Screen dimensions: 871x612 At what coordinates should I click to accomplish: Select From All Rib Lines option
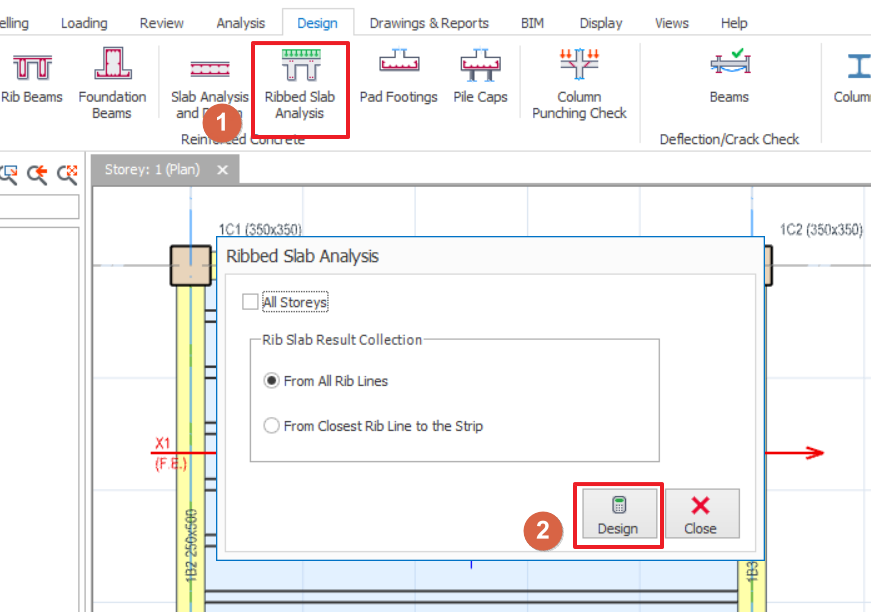click(x=271, y=381)
